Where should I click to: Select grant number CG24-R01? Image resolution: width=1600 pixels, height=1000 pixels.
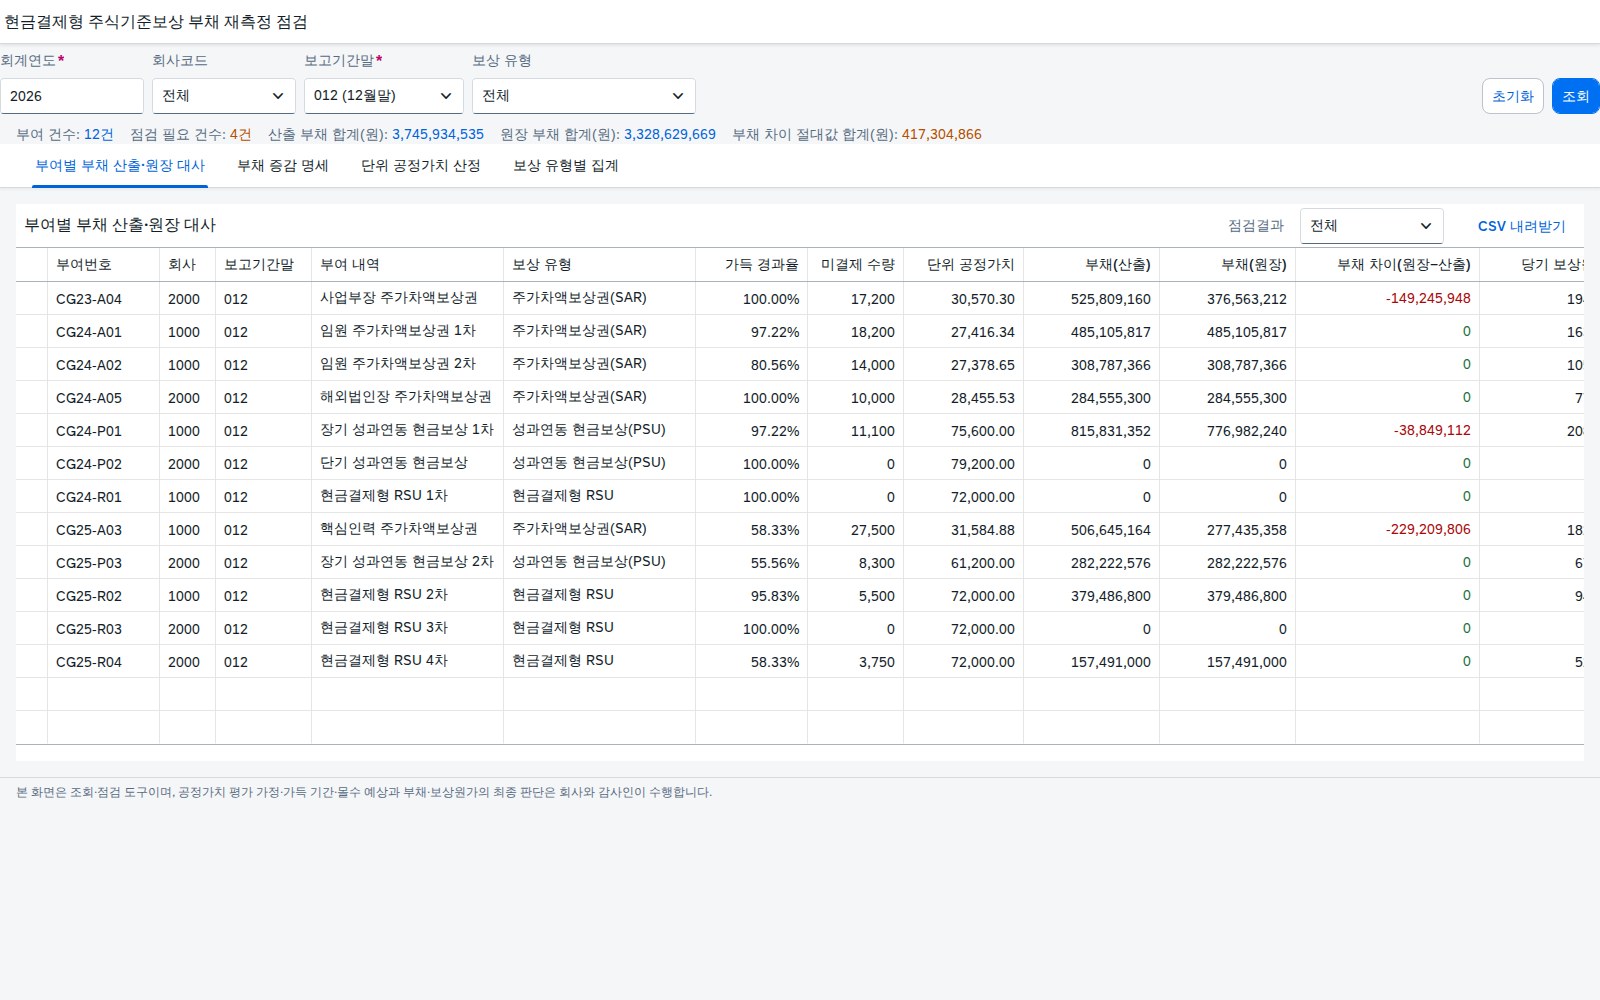pyautogui.click(x=89, y=497)
